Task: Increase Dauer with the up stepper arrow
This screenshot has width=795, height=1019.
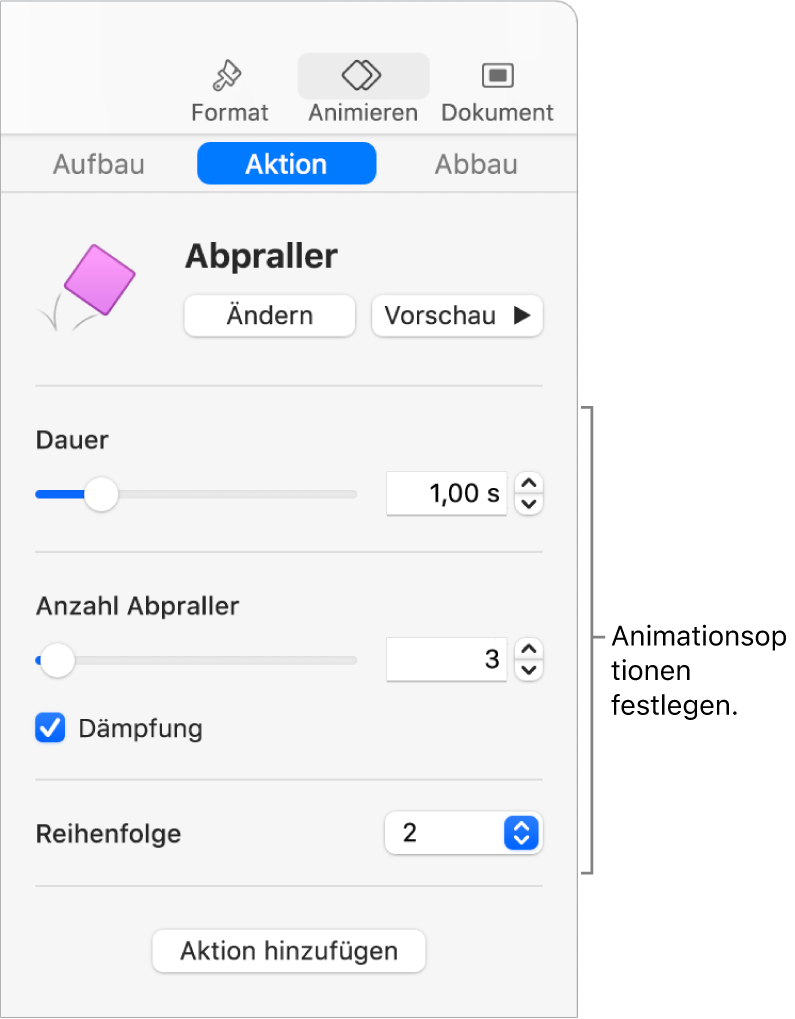Action: (x=529, y=484)
